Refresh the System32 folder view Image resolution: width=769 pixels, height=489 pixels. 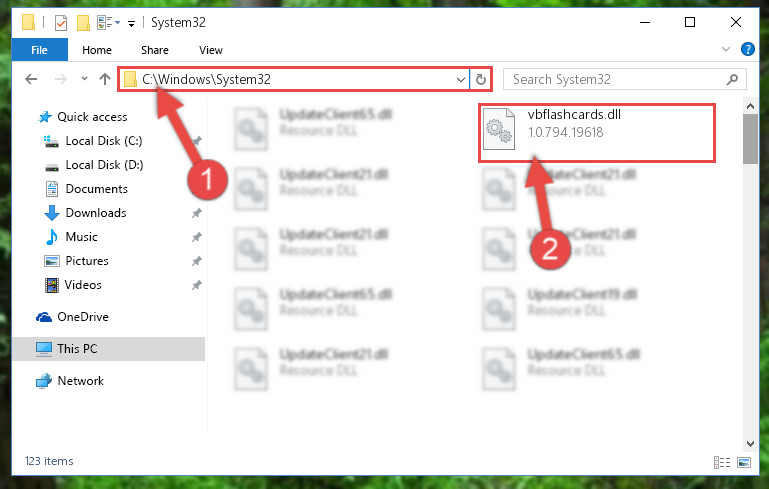pyautogui.click(x=481, y=79)
